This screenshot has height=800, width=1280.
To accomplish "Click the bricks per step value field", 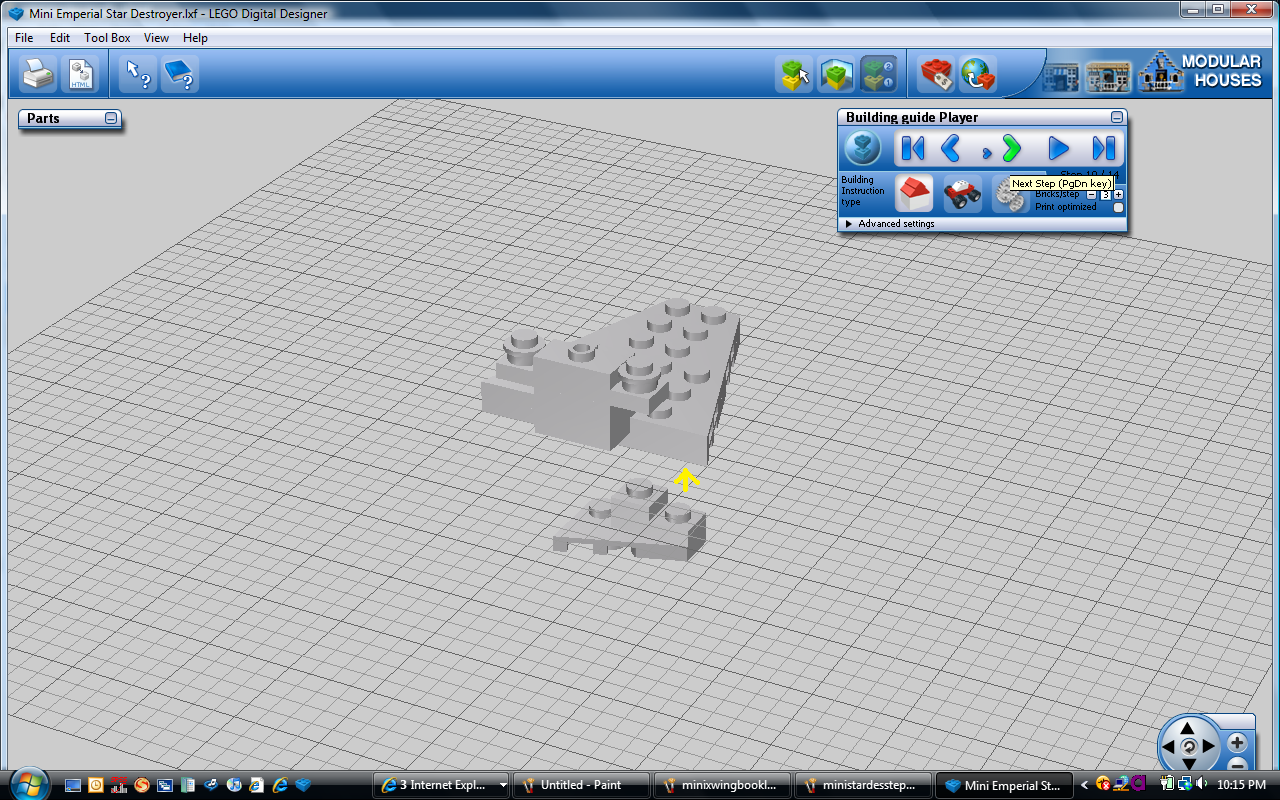I will point(1105,195).
